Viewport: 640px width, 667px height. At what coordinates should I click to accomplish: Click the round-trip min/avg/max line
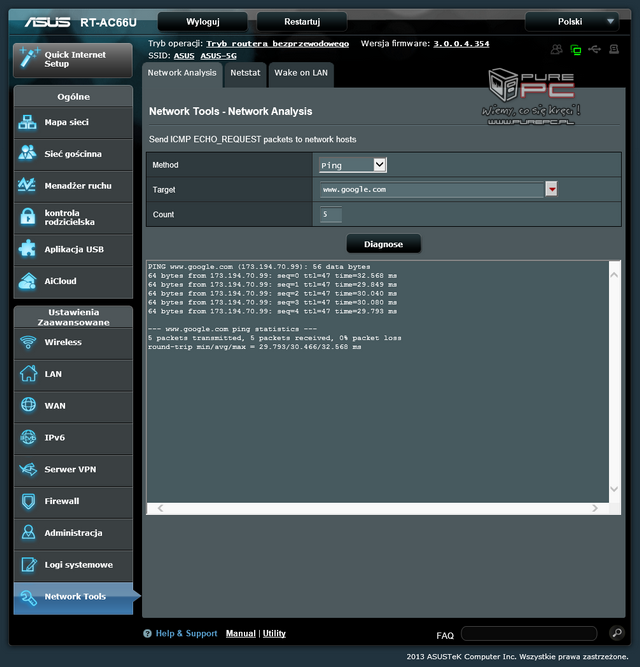tap(255, 347)
